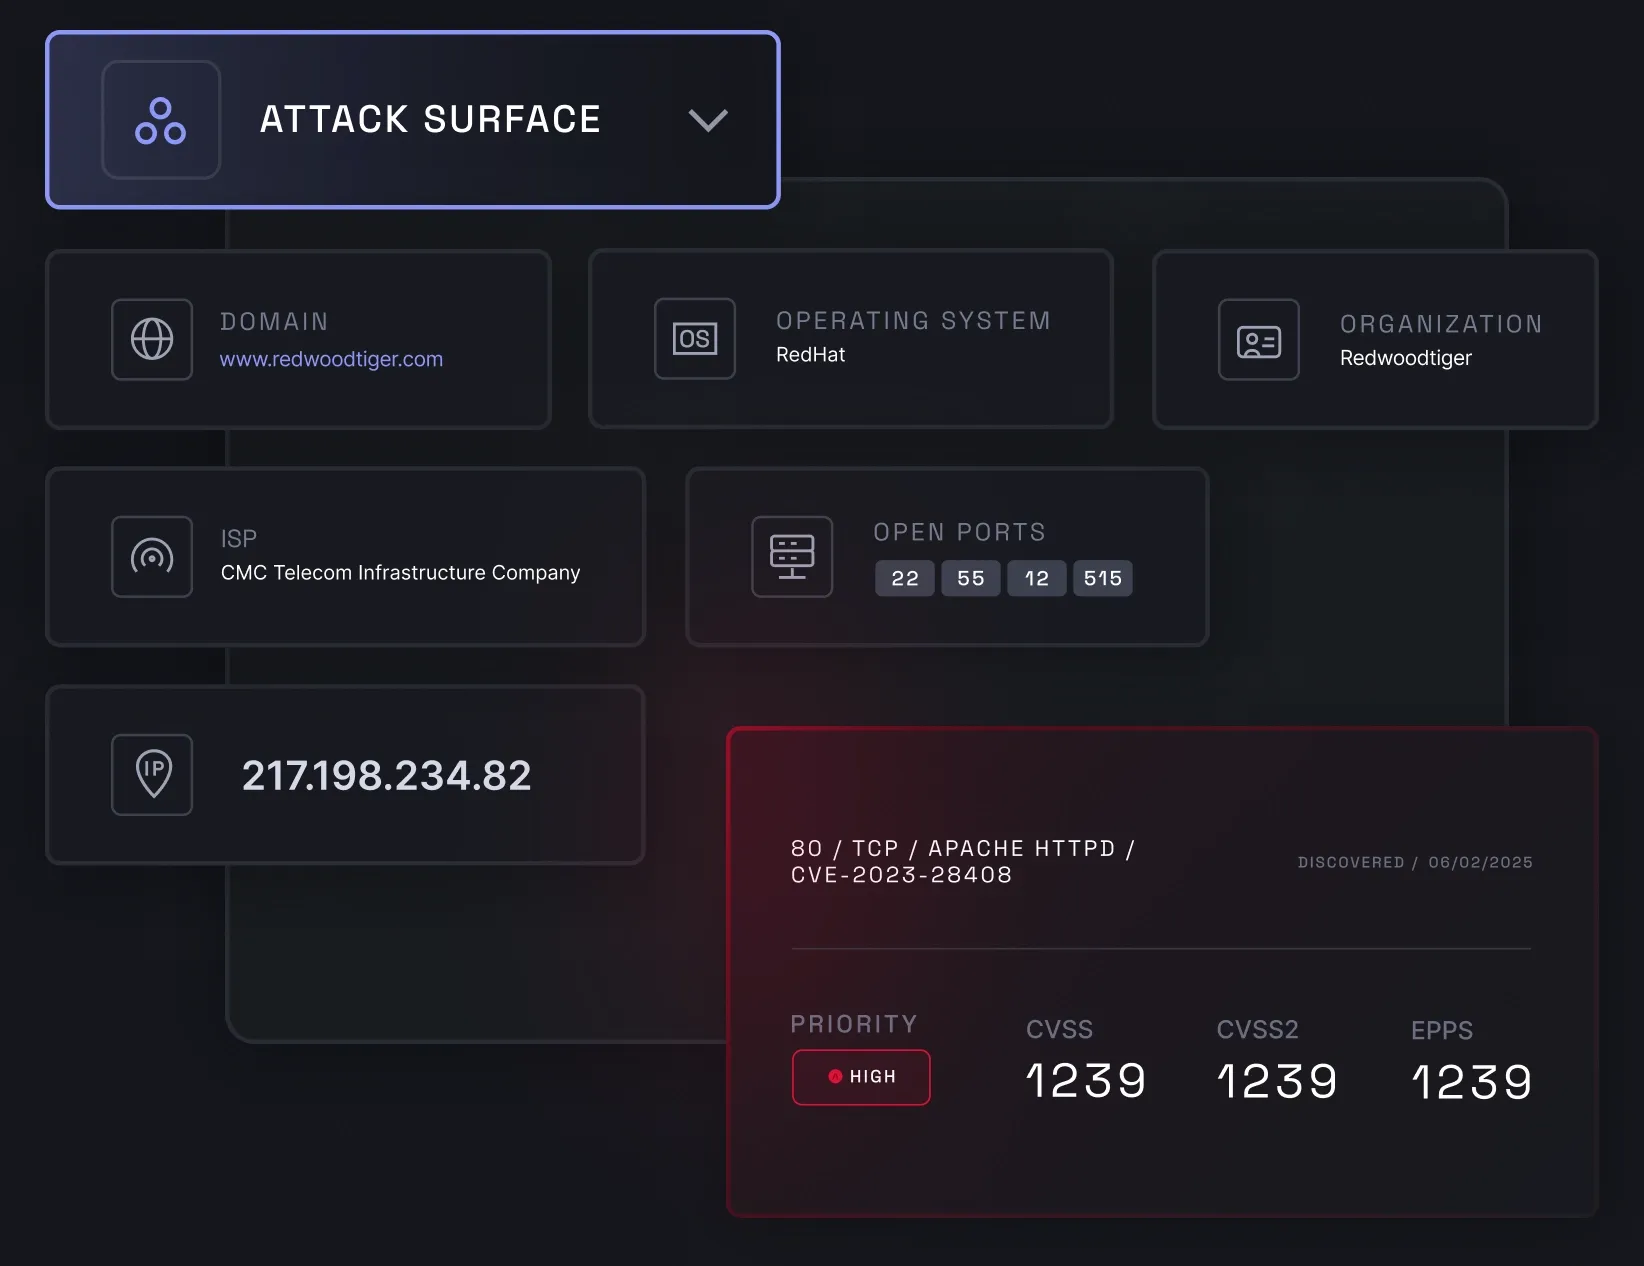The width and height of the screenshot is (1644, 1266).
Task: Select open port 55 chip
Action: coord(971,578)
